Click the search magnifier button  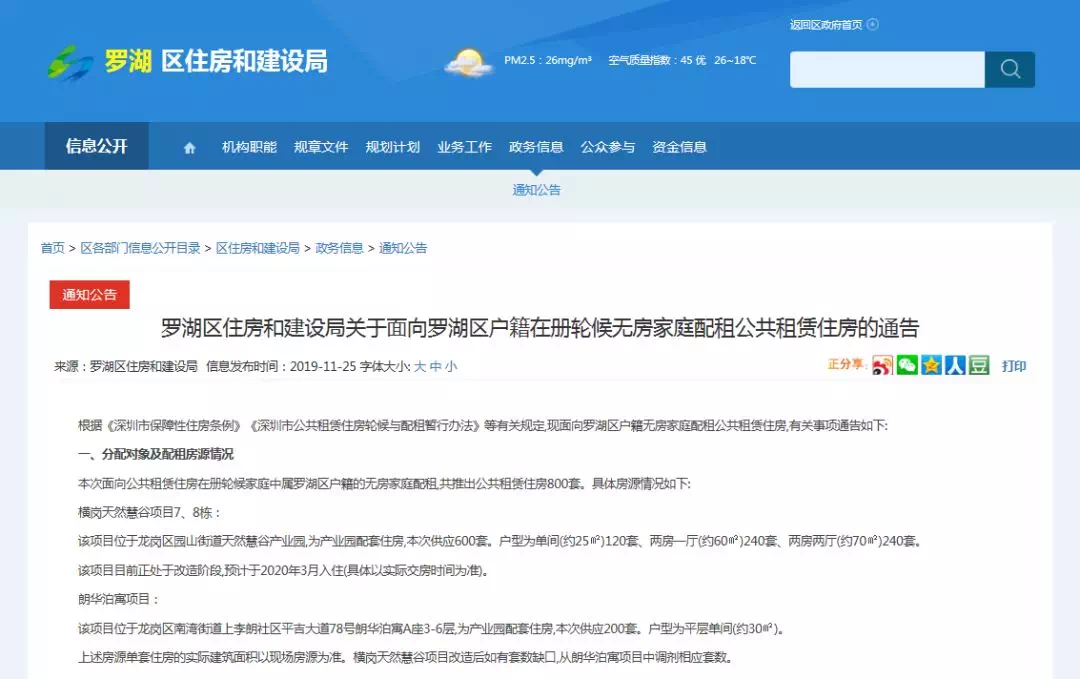(x=1009, y=70)
